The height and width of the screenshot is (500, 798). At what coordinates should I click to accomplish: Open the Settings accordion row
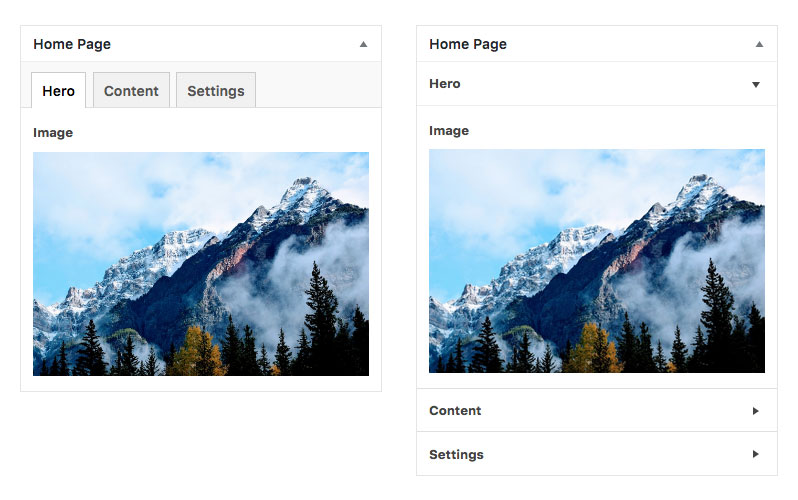pos(597,454)
